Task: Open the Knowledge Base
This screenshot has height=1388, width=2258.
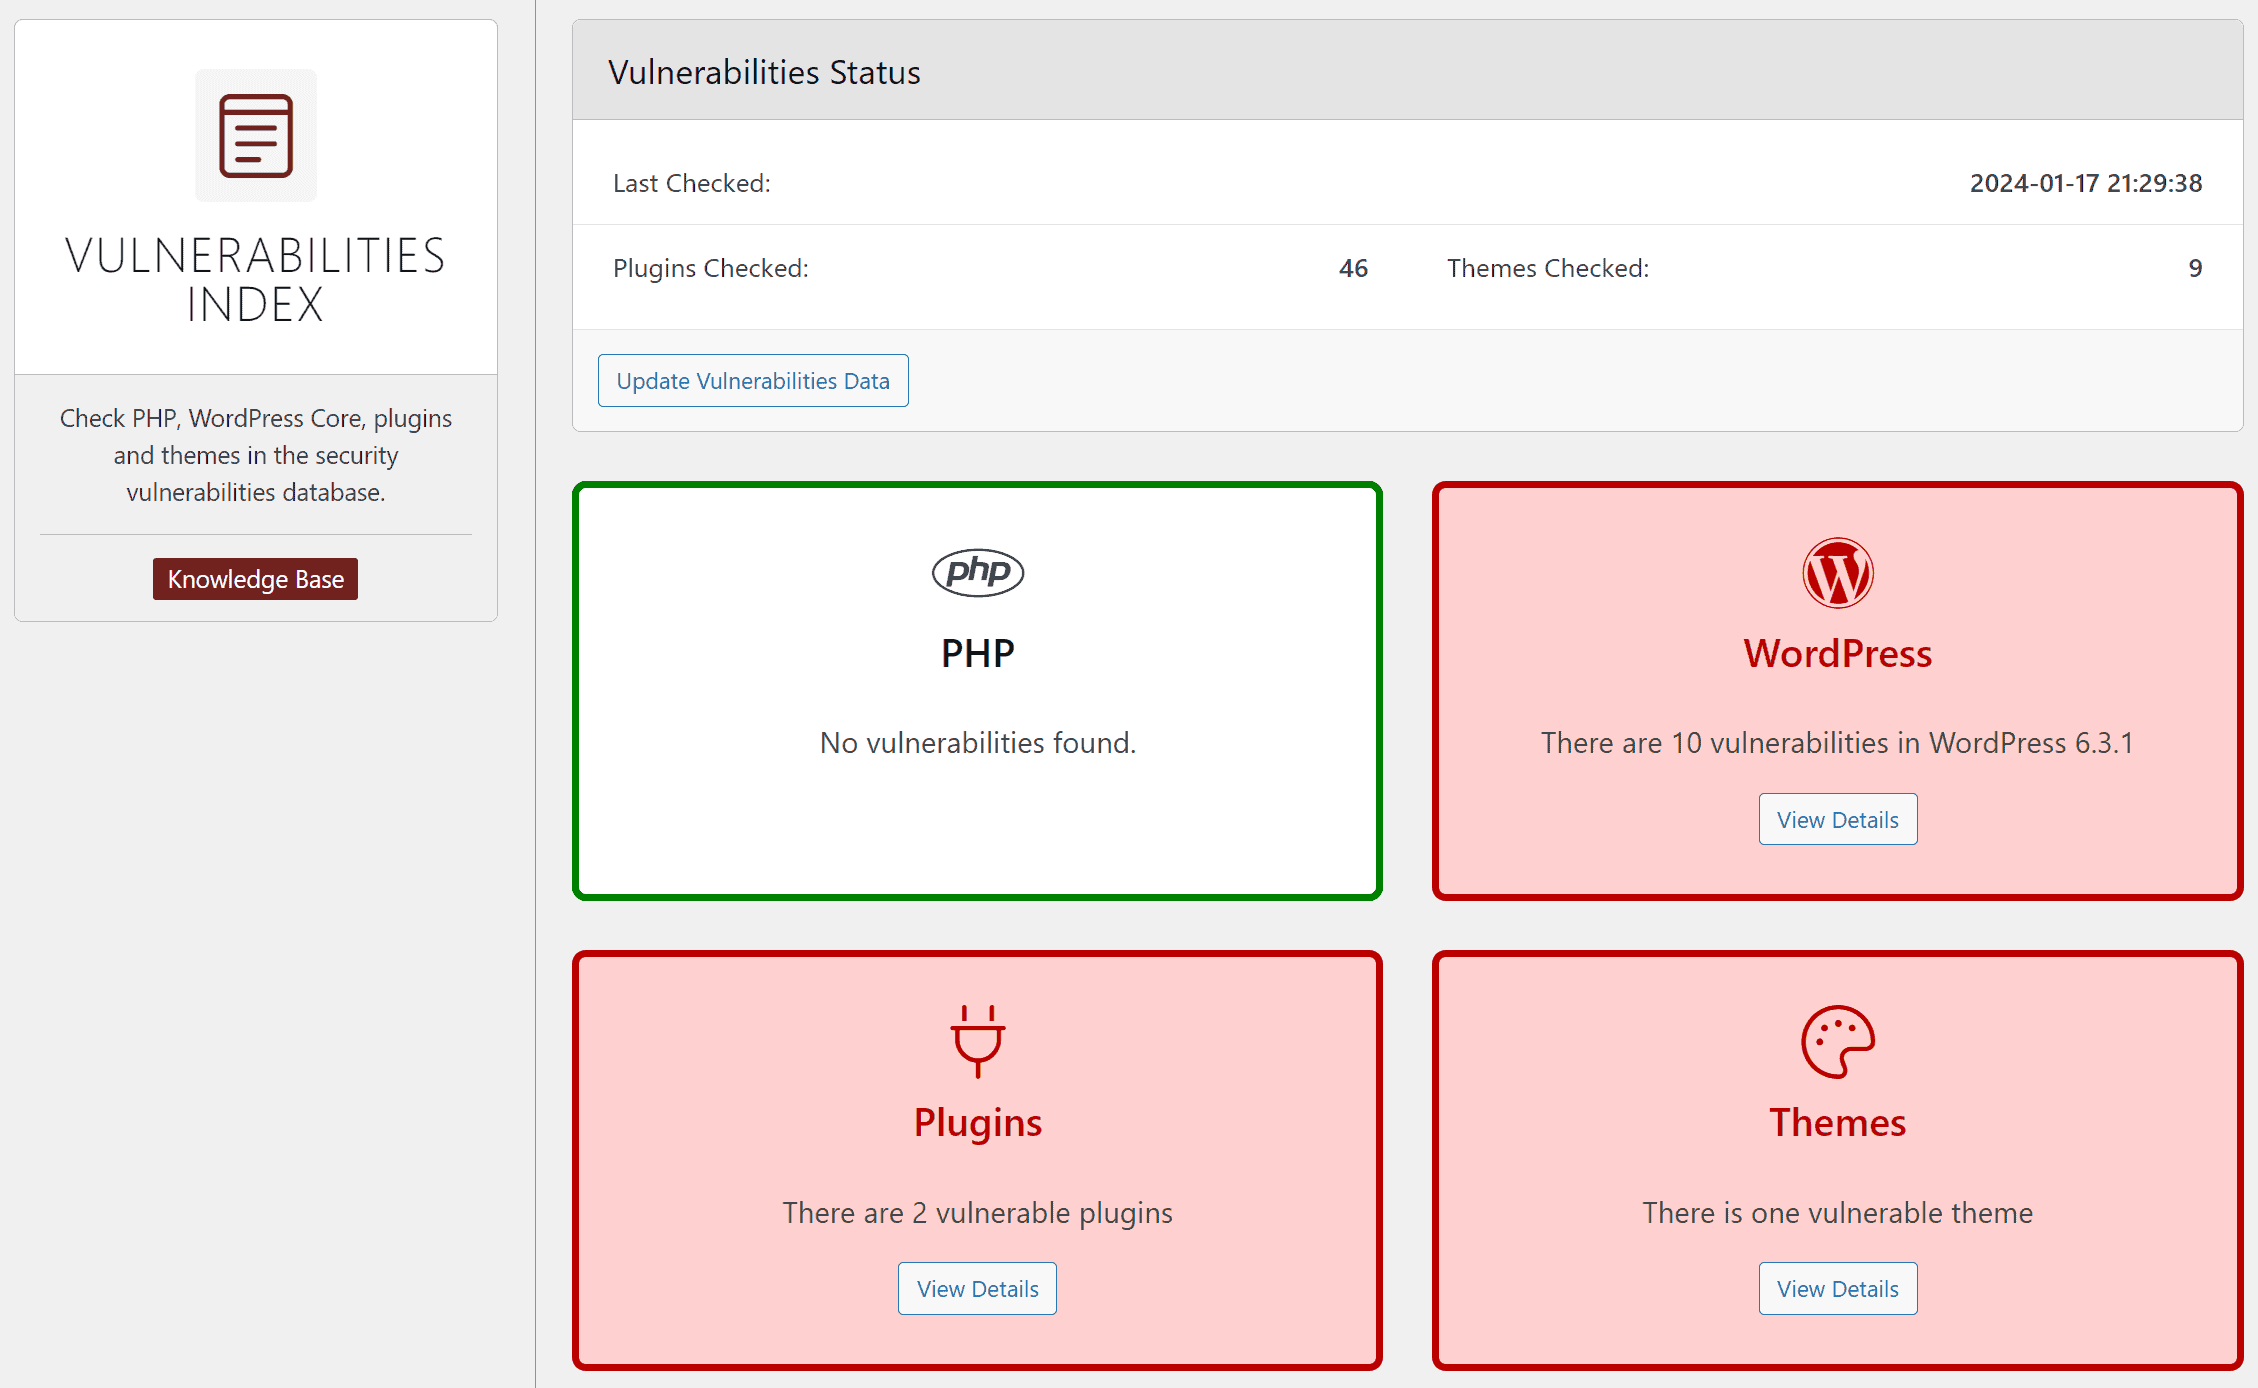Action: [255, 579]
